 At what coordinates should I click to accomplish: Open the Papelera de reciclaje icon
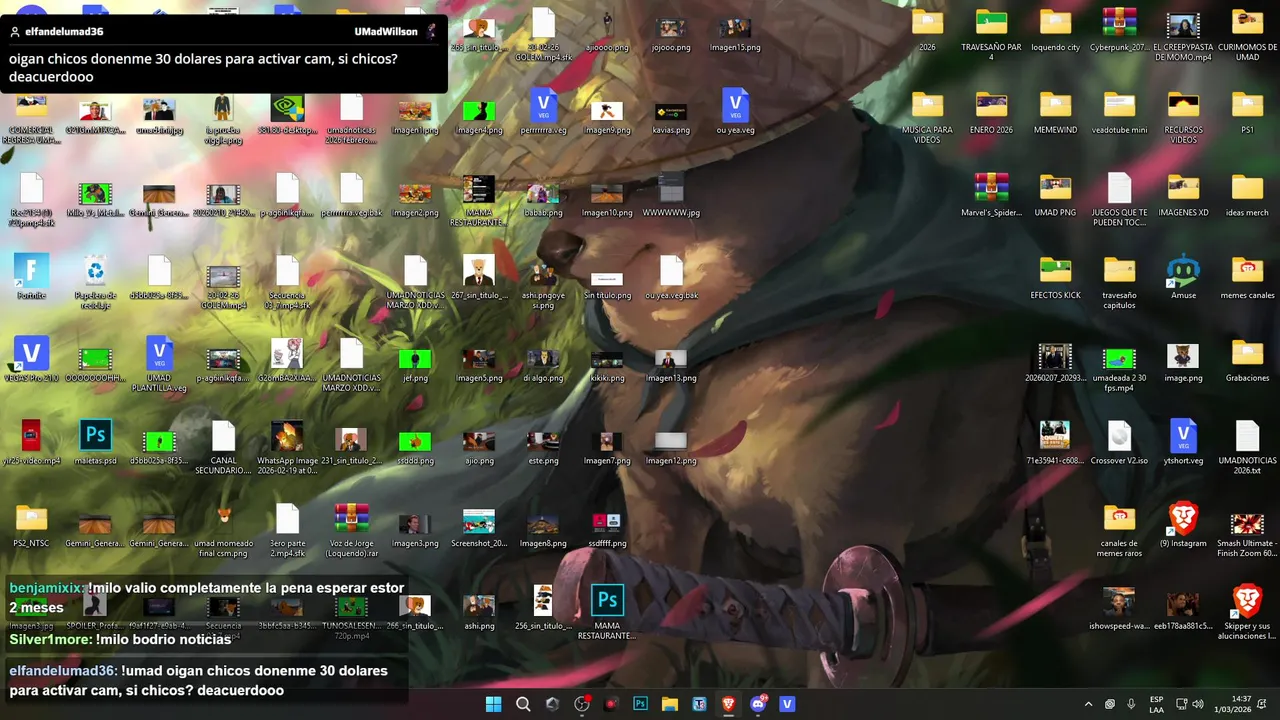point(95,277)
